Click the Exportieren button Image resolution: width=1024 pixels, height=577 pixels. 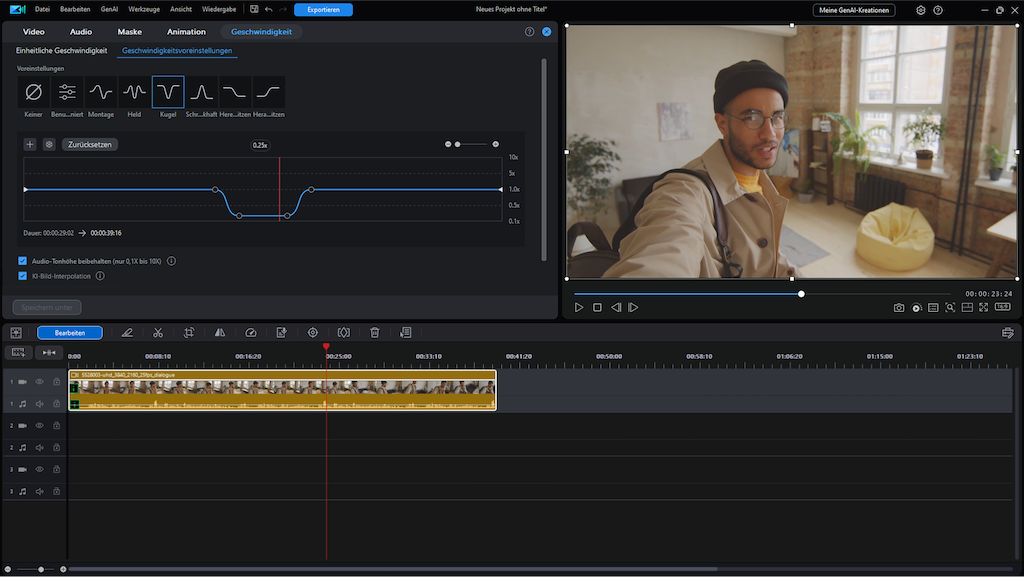coord(323,10)
